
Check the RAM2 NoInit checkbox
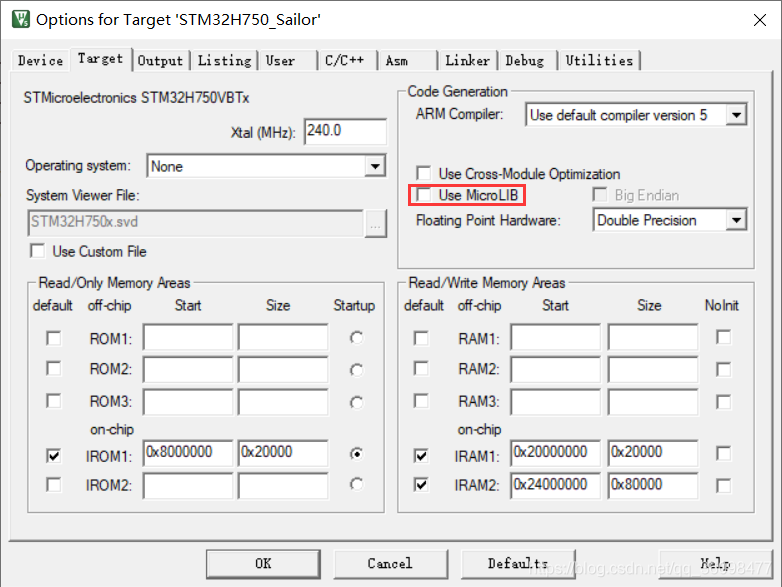(723, 370)
